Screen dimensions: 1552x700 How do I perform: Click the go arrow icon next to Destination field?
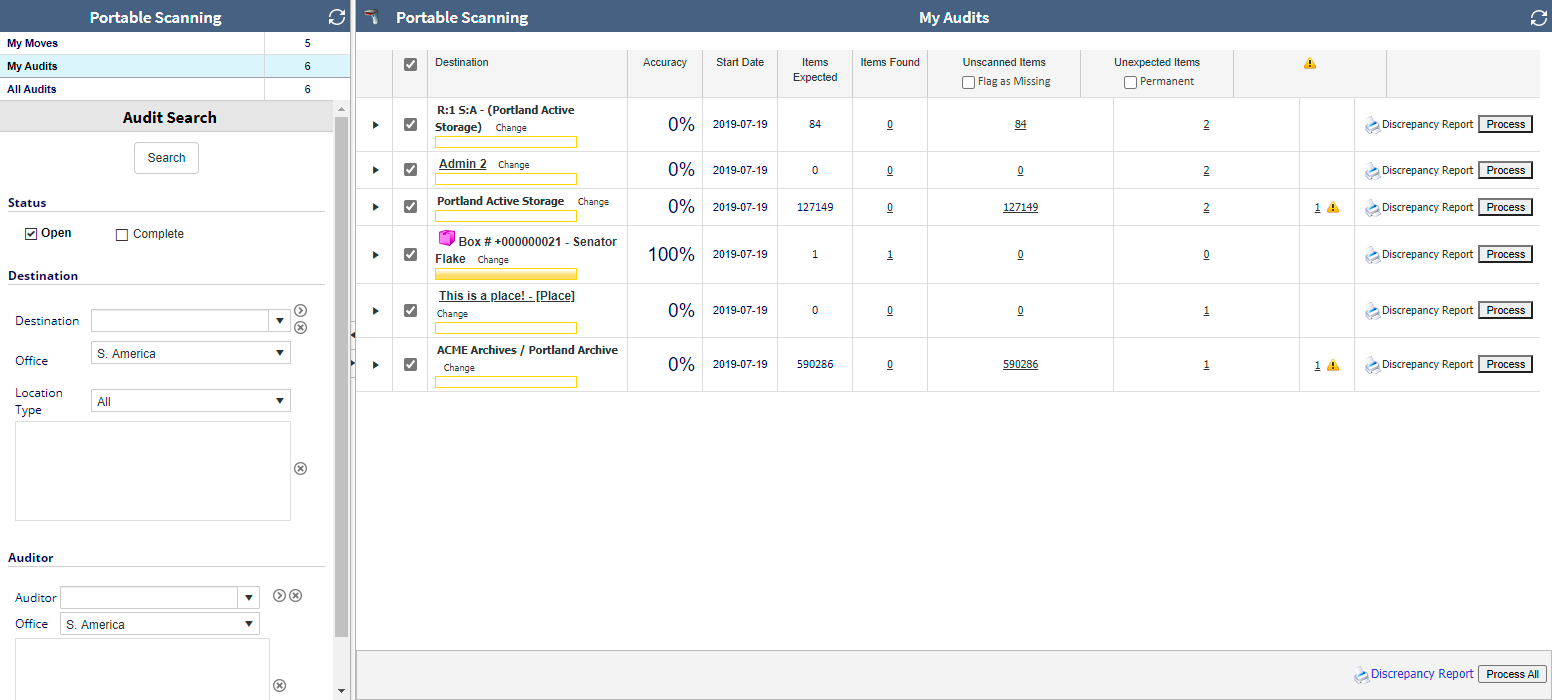click(300, 311)
